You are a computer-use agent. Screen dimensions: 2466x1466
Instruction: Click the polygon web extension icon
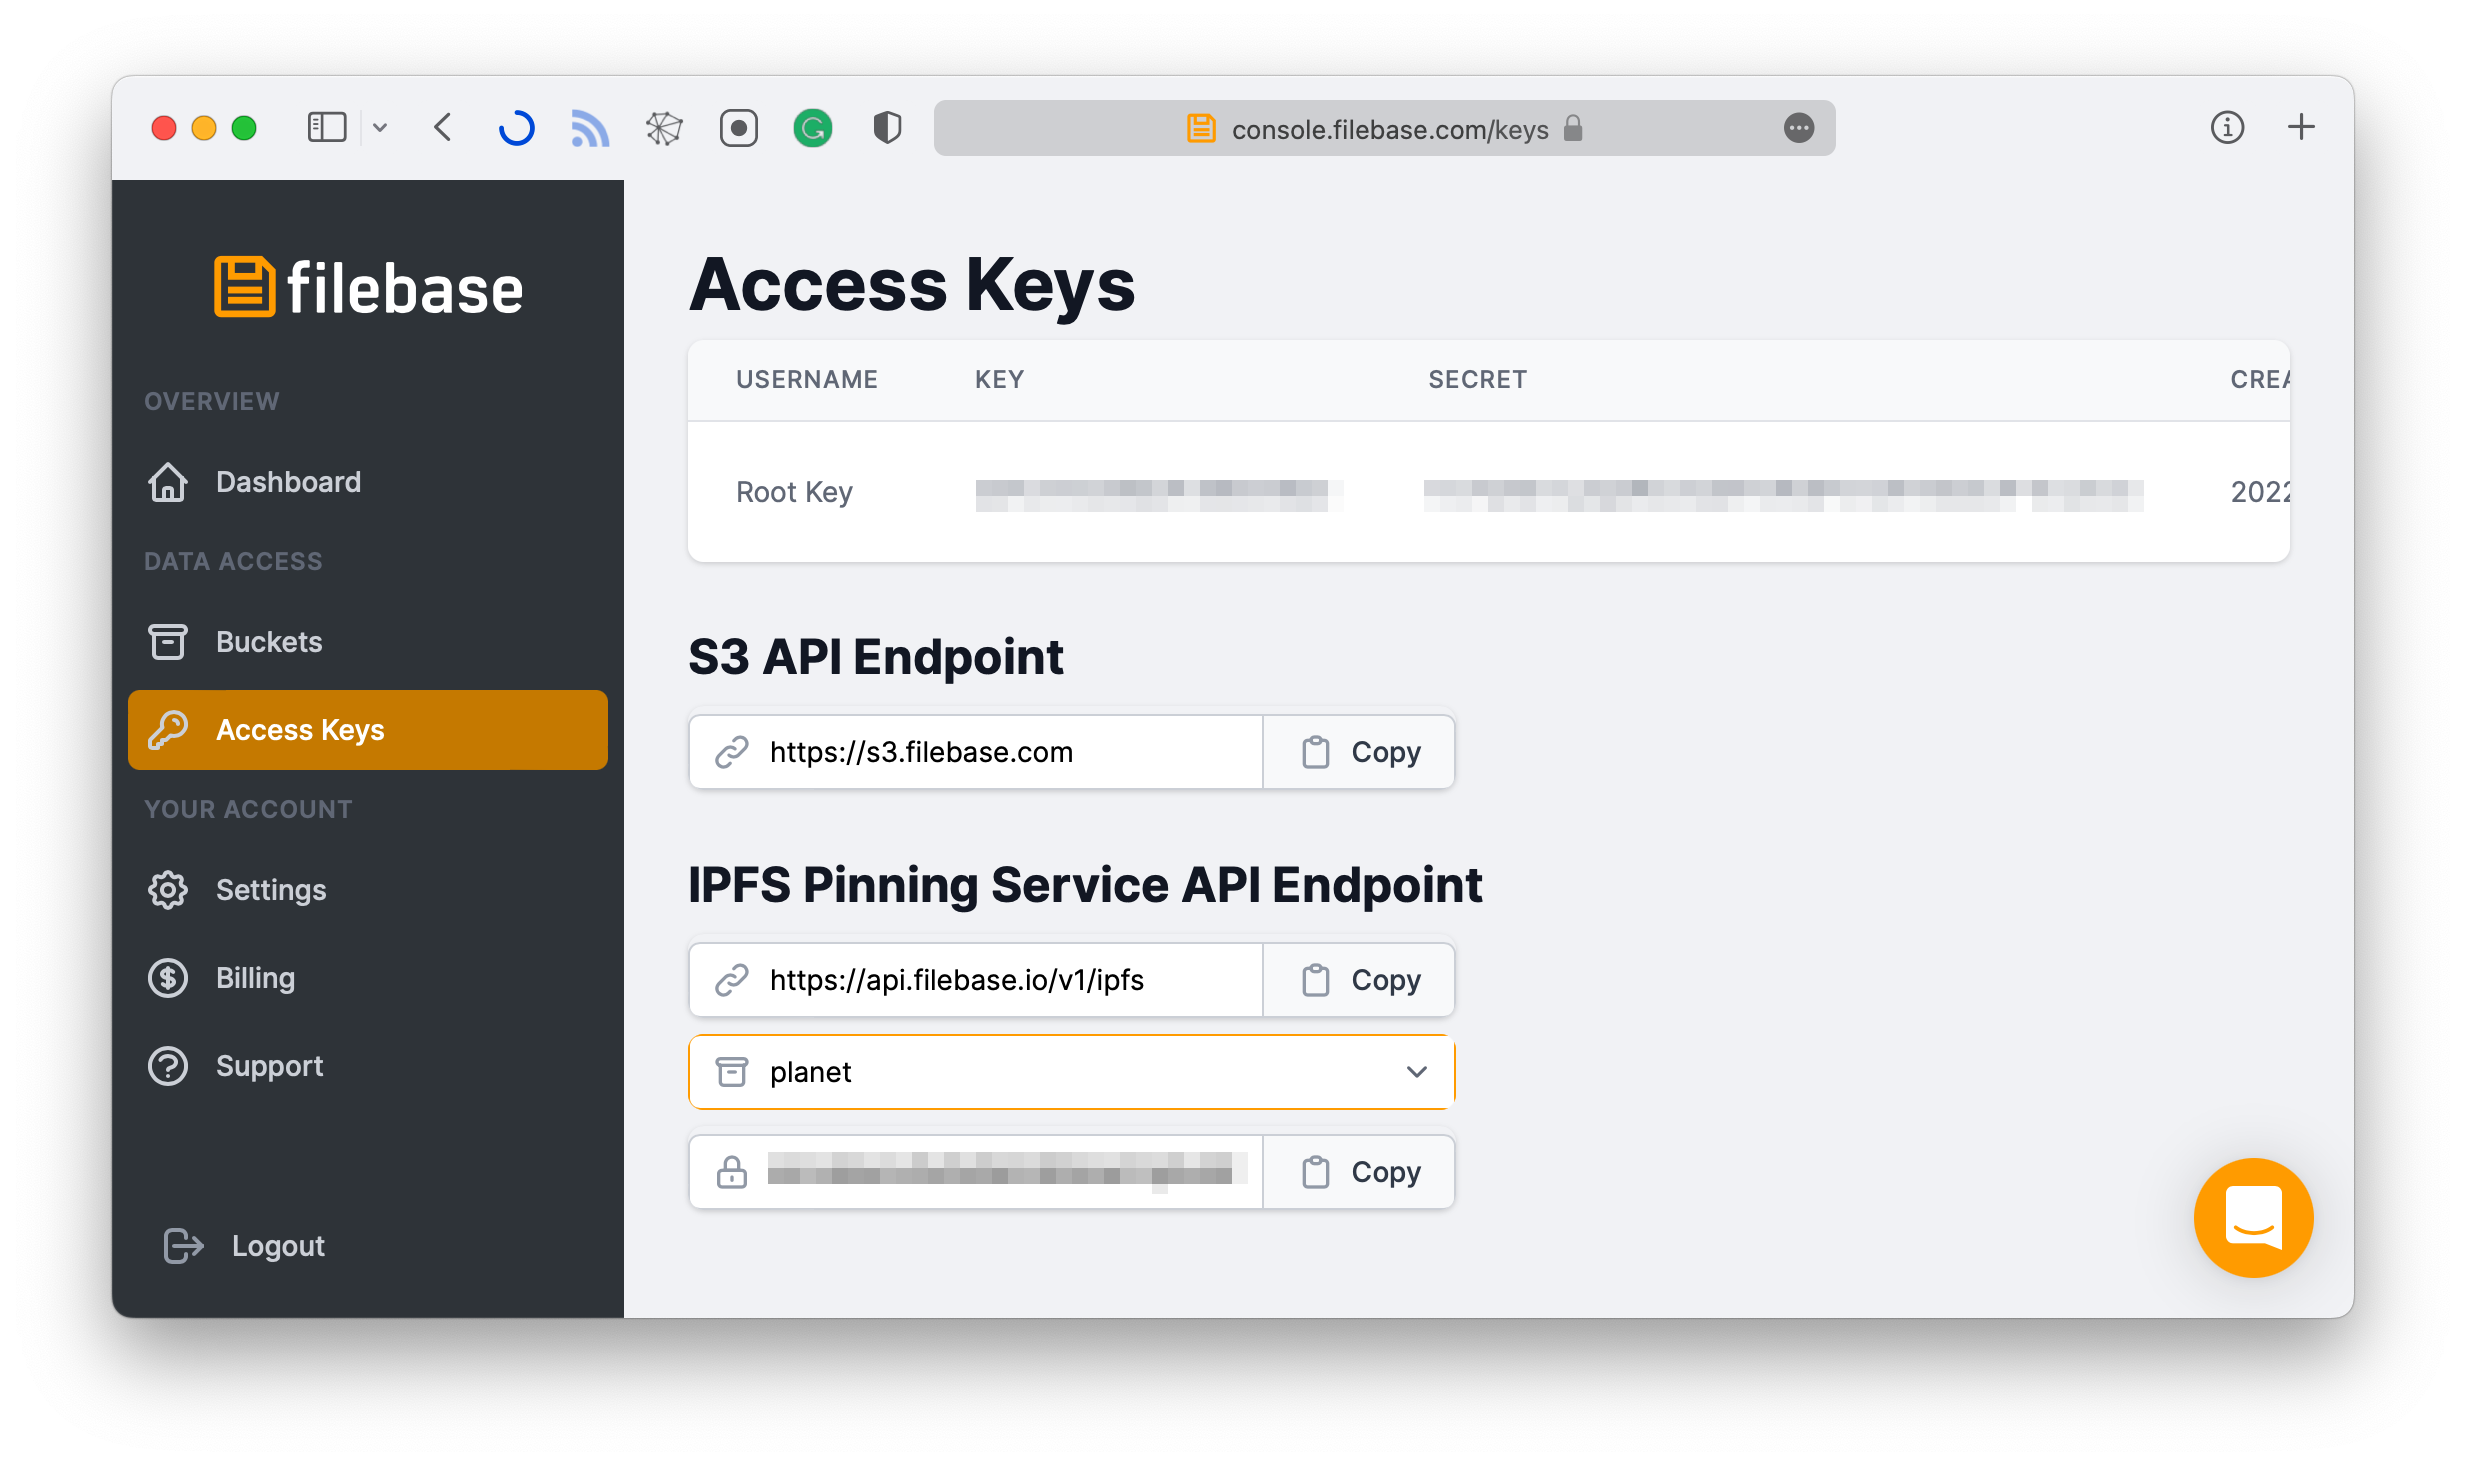[664, 128]
